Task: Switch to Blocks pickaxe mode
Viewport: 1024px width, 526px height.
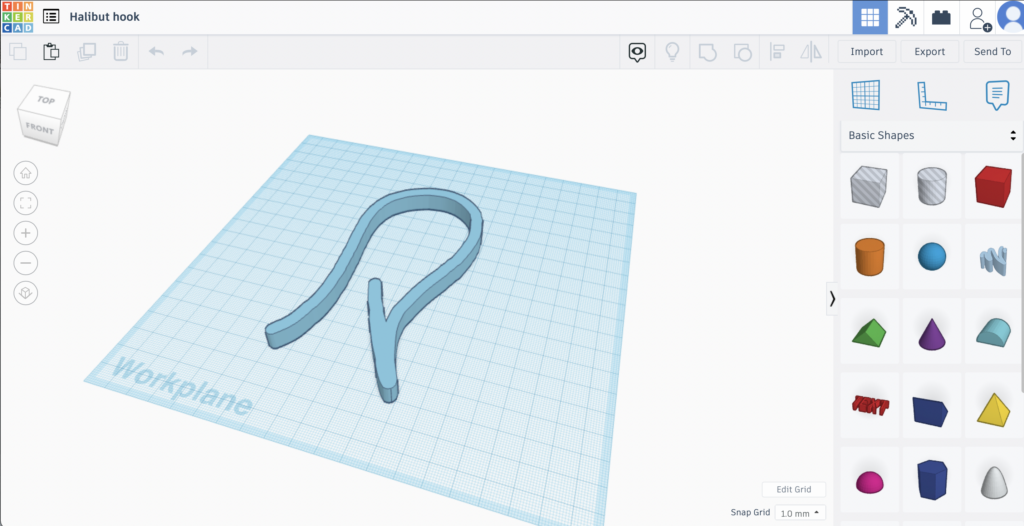Action: pyautogui.click(x=905, y=18)
